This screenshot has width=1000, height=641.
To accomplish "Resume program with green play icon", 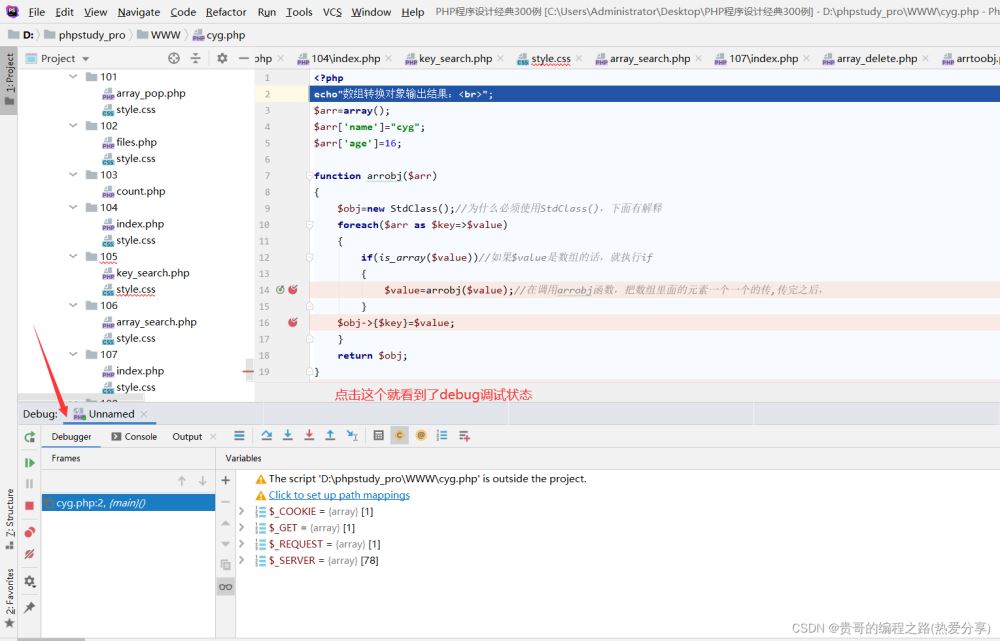I will coord(29,462).
